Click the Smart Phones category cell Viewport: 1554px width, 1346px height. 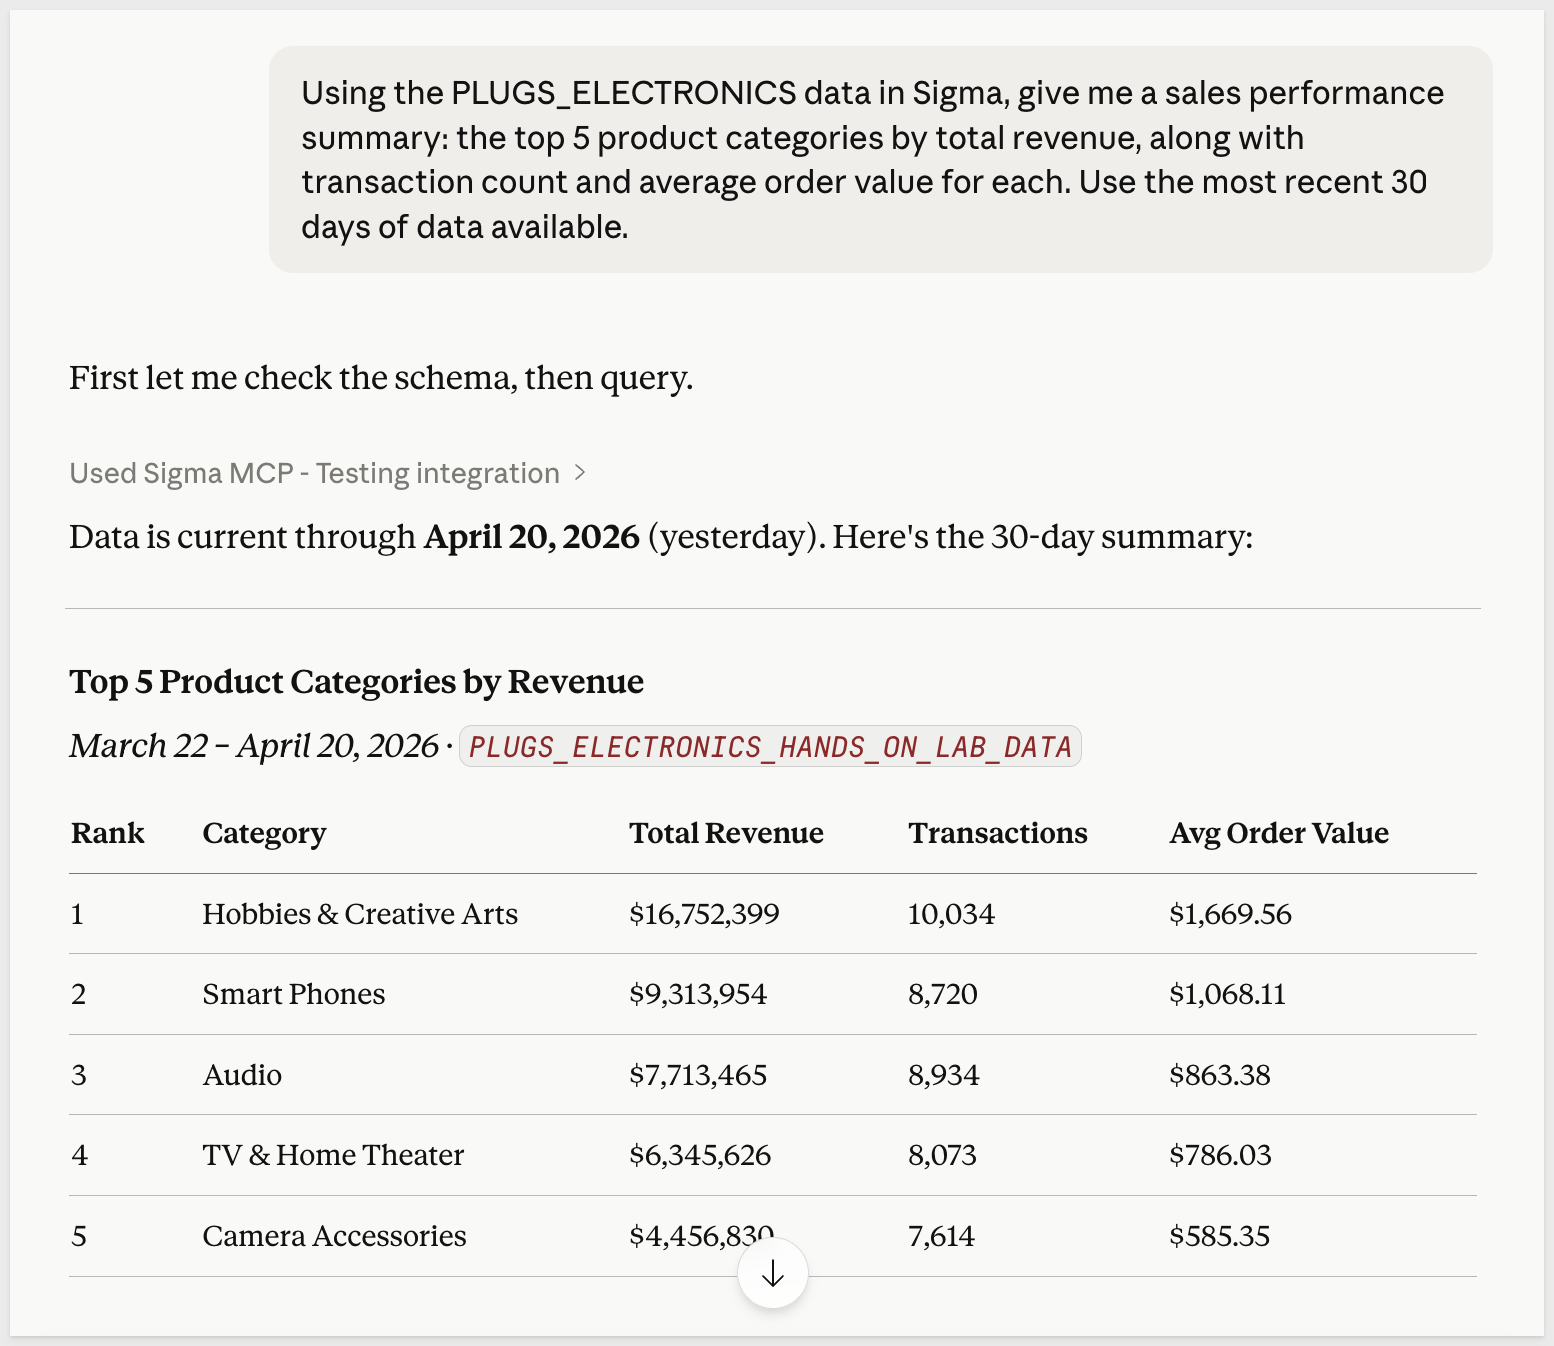(x=293, y=994)
